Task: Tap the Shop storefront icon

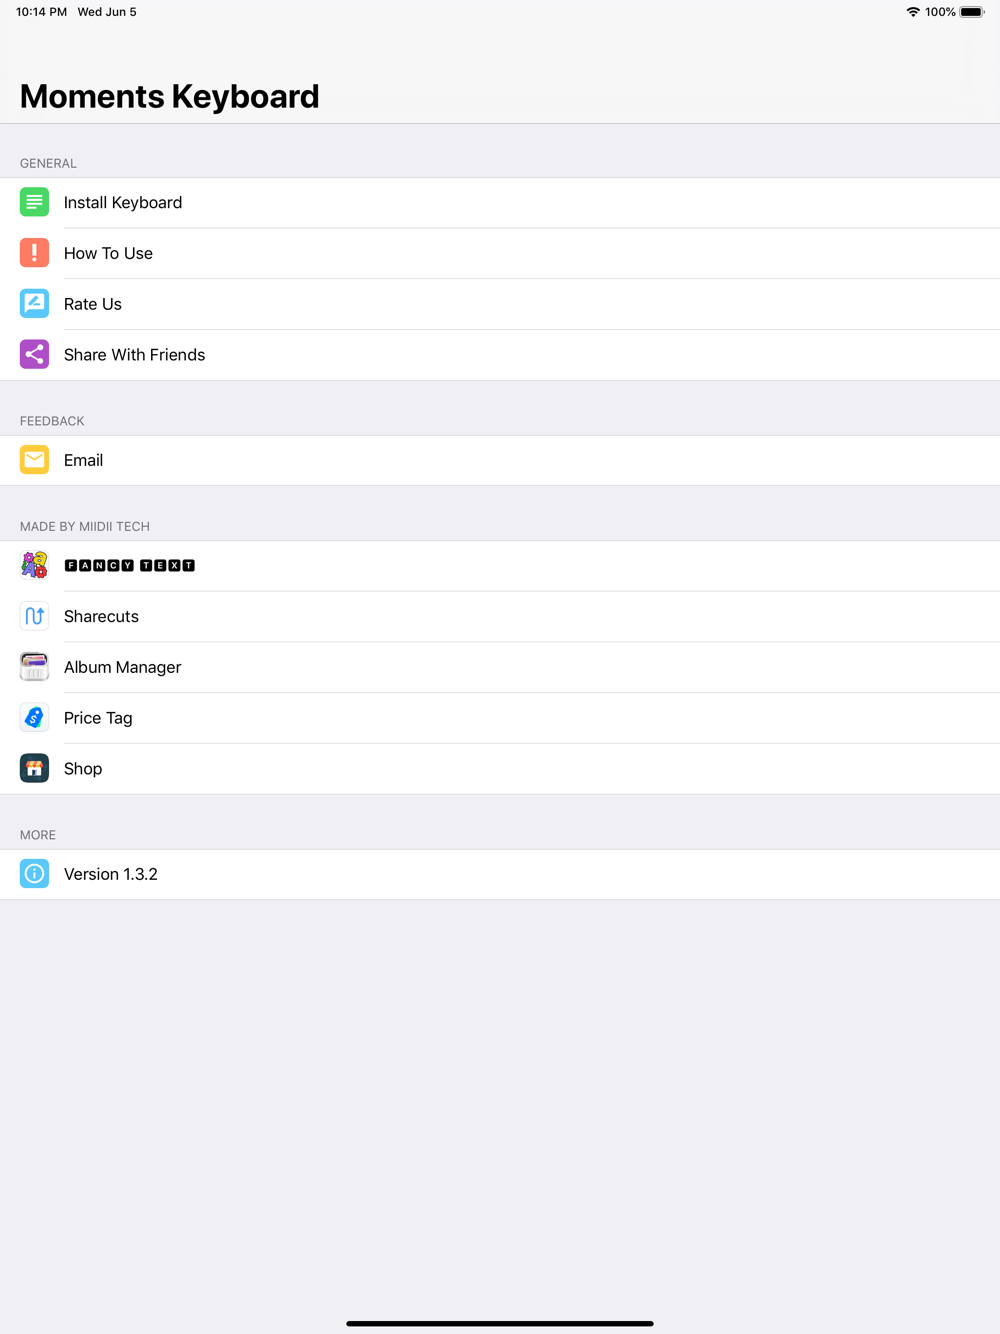Action: [34, 768]
